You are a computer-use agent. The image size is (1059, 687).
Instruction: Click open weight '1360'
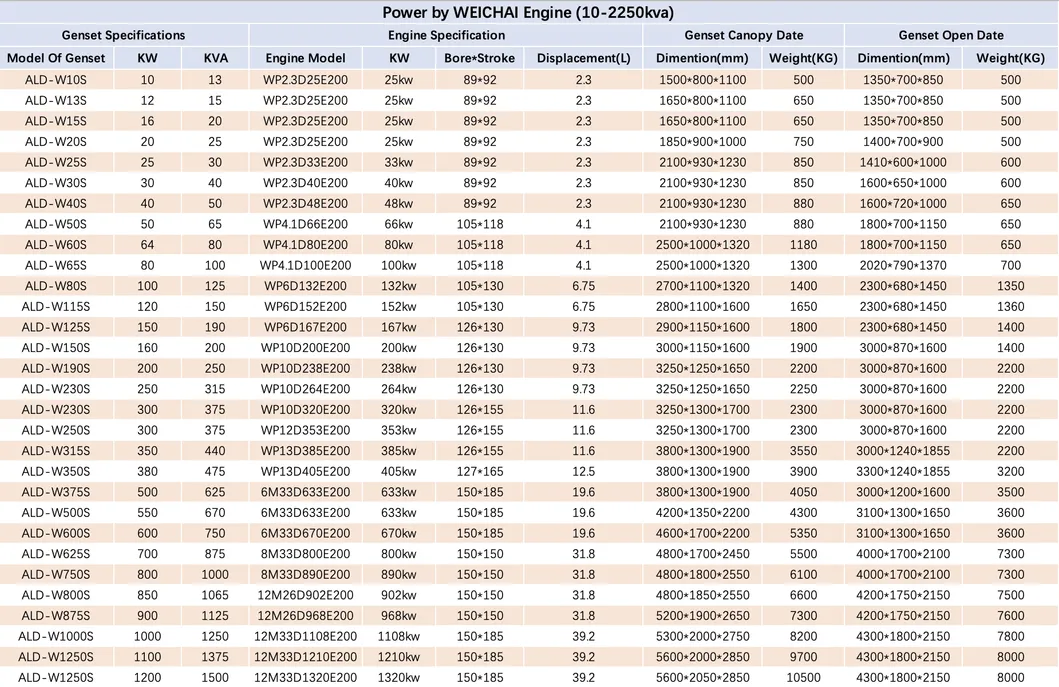point(1010,307)
